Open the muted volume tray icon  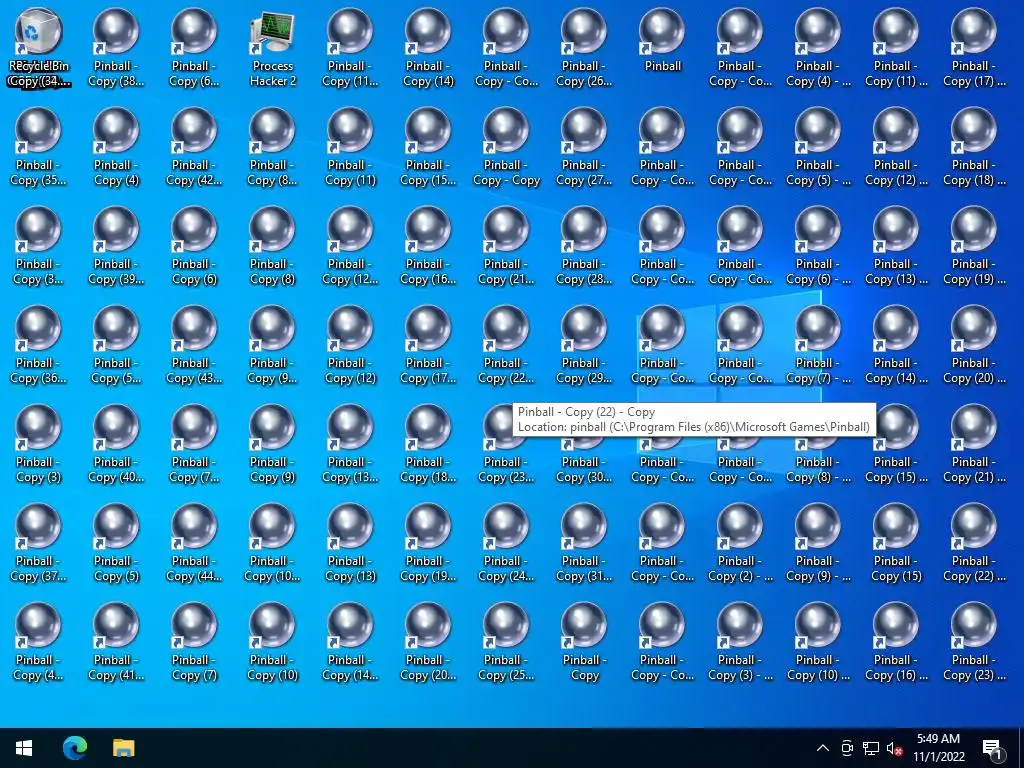point(894,748)
